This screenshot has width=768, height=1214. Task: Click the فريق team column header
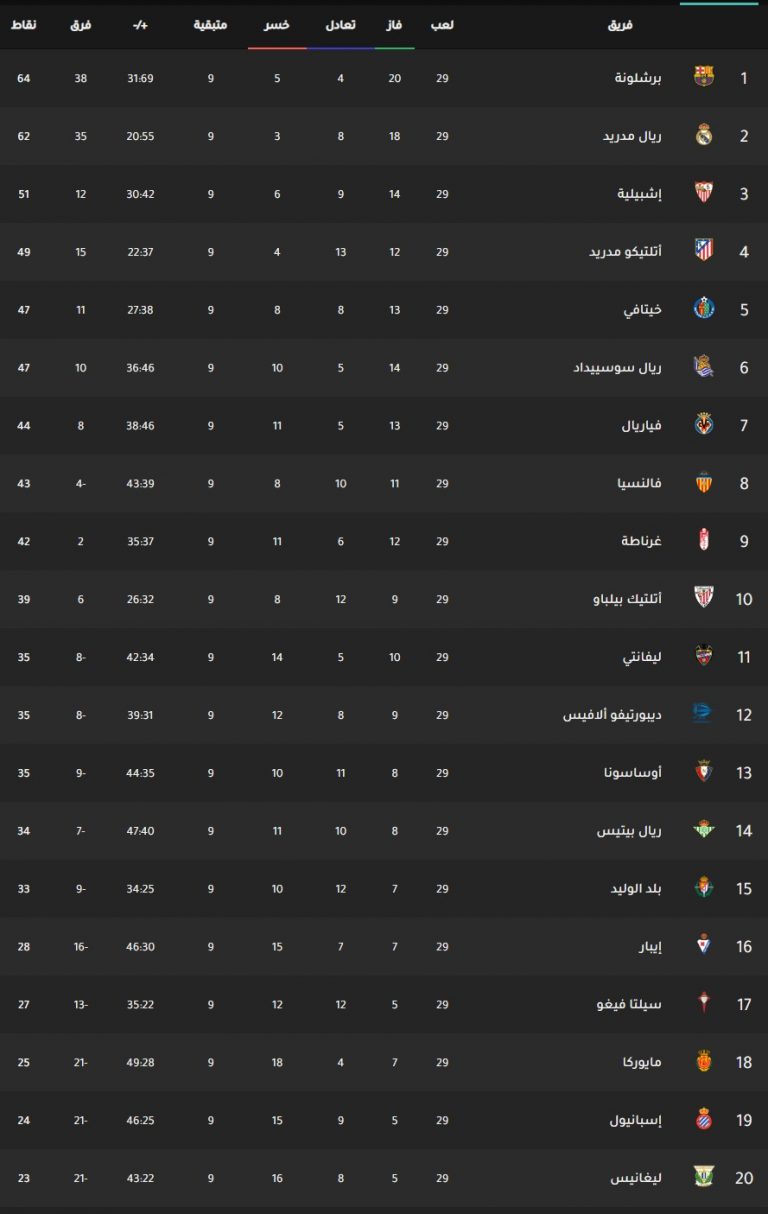pyautogui.click(x=621, y=24)
